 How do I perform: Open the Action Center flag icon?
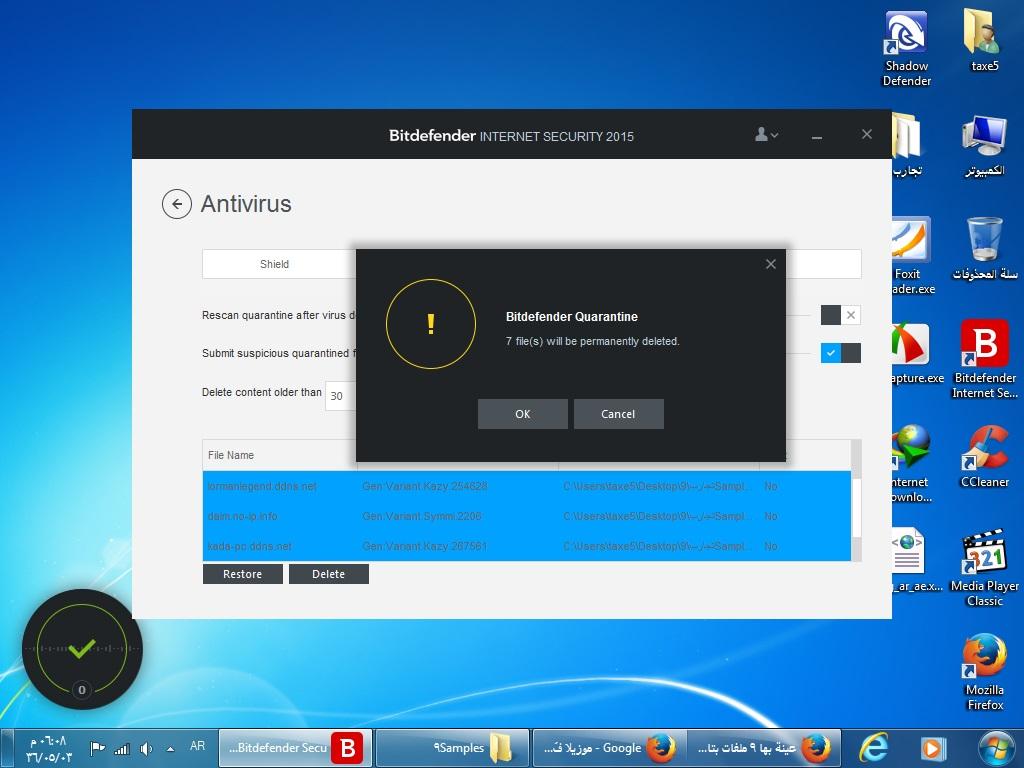(98, 748)
